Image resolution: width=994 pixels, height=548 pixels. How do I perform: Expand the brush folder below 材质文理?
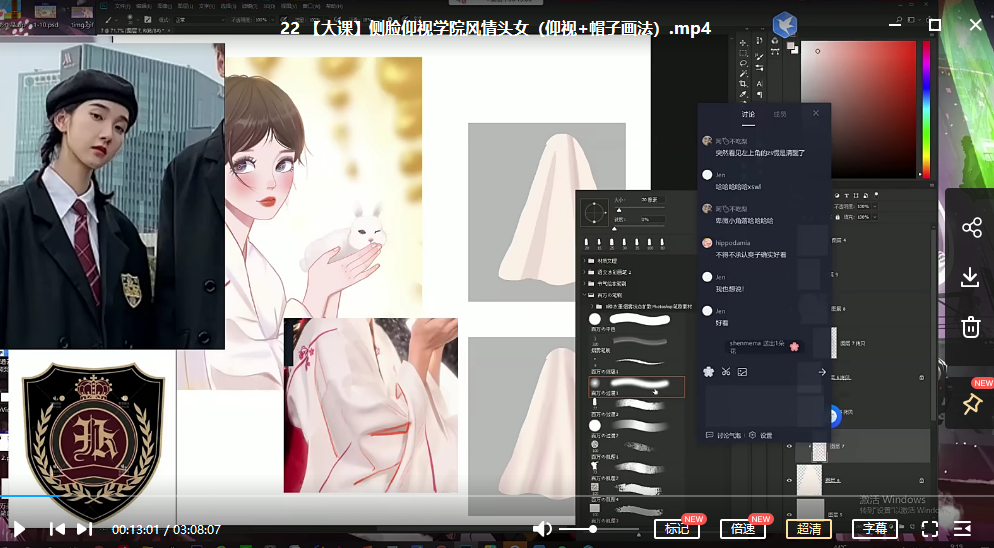click(584, 272)
